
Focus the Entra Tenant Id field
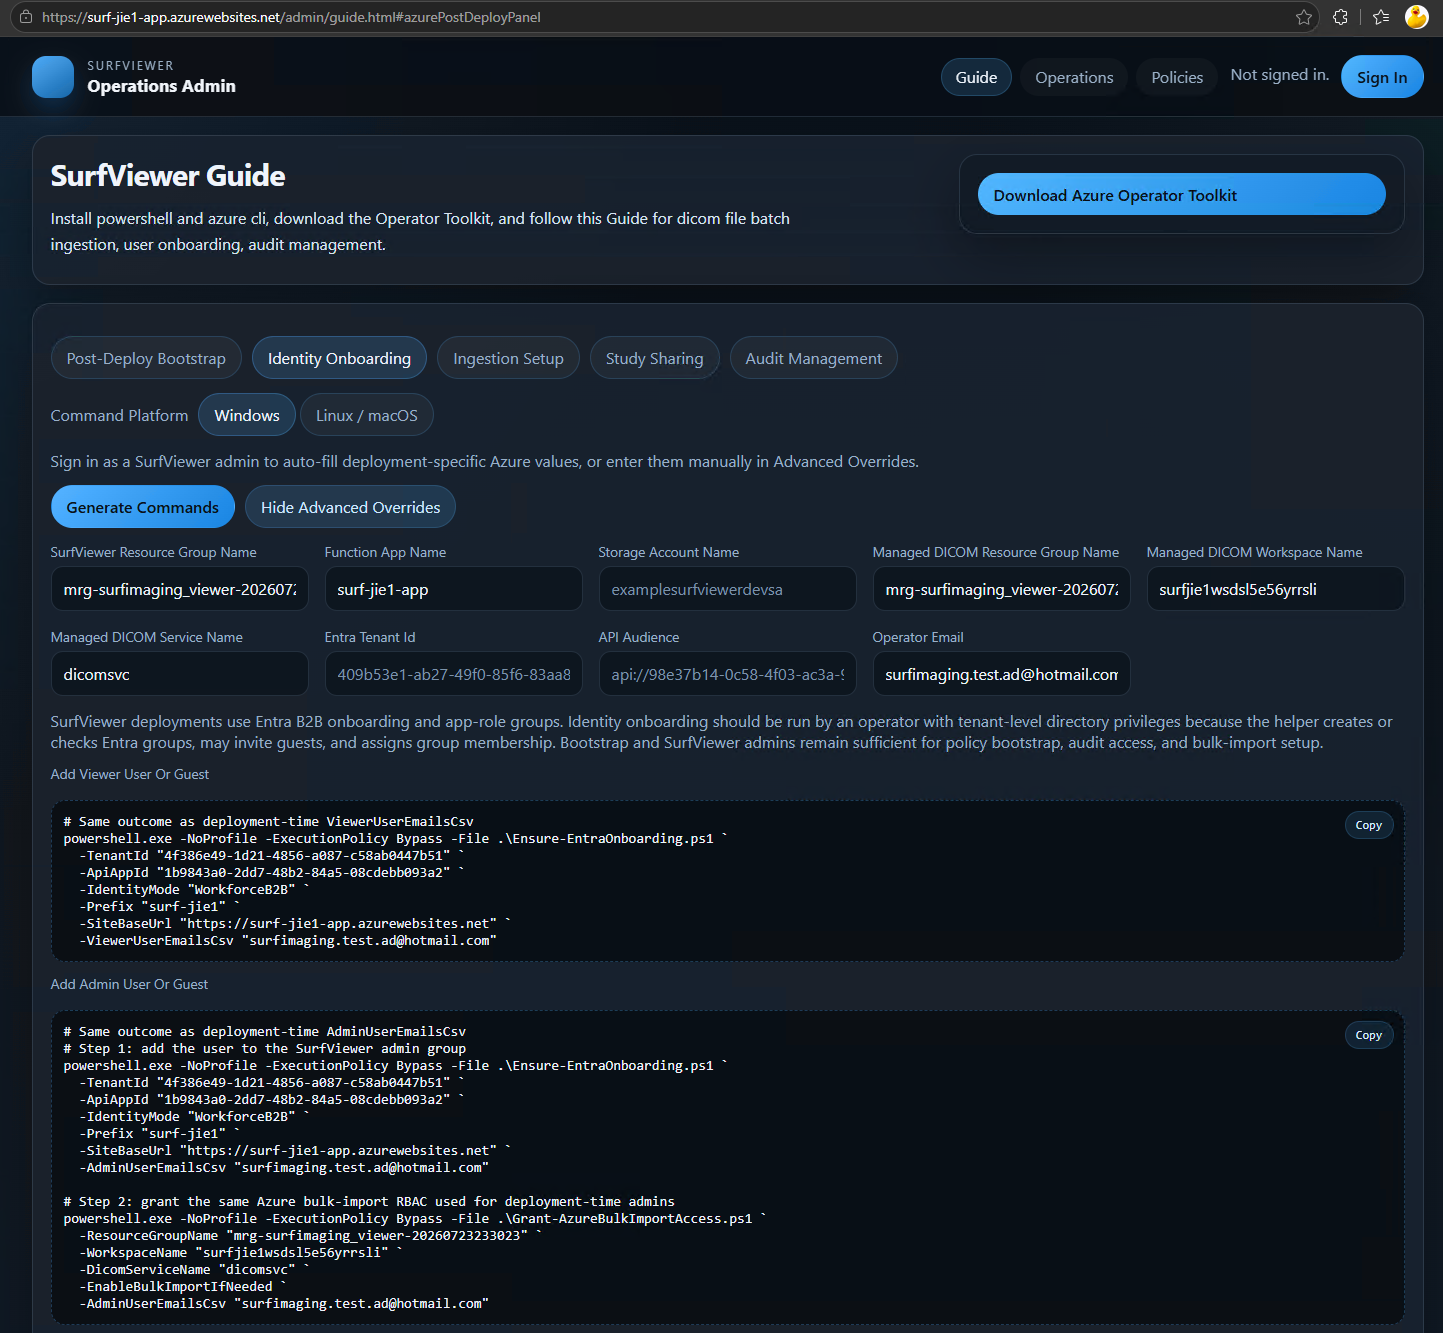pyautogui.click(x=453, y=674)
